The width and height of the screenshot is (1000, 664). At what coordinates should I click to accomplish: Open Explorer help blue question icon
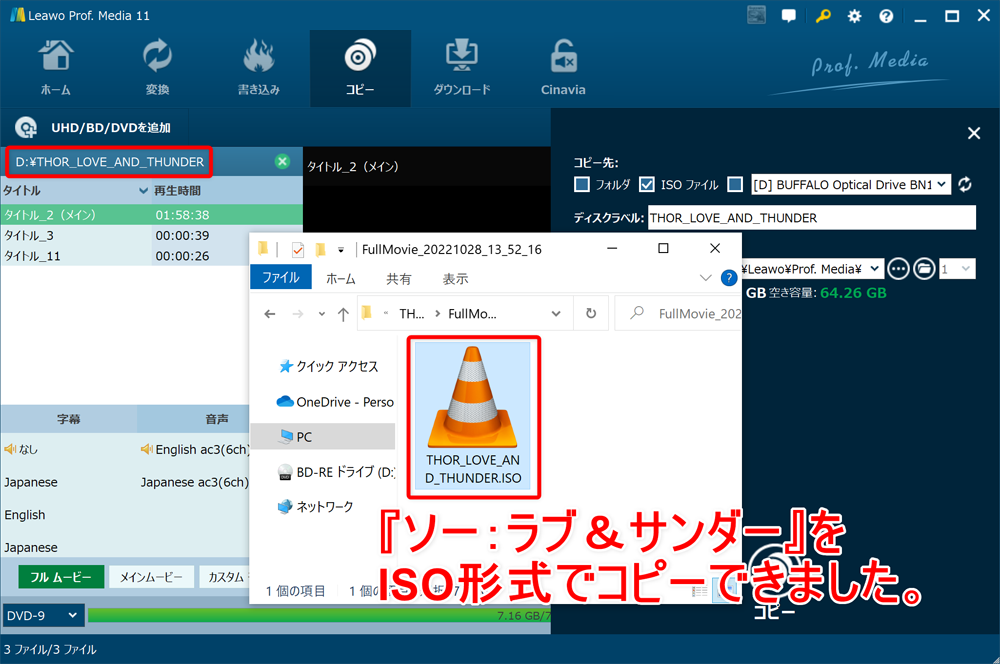(729, 278)
